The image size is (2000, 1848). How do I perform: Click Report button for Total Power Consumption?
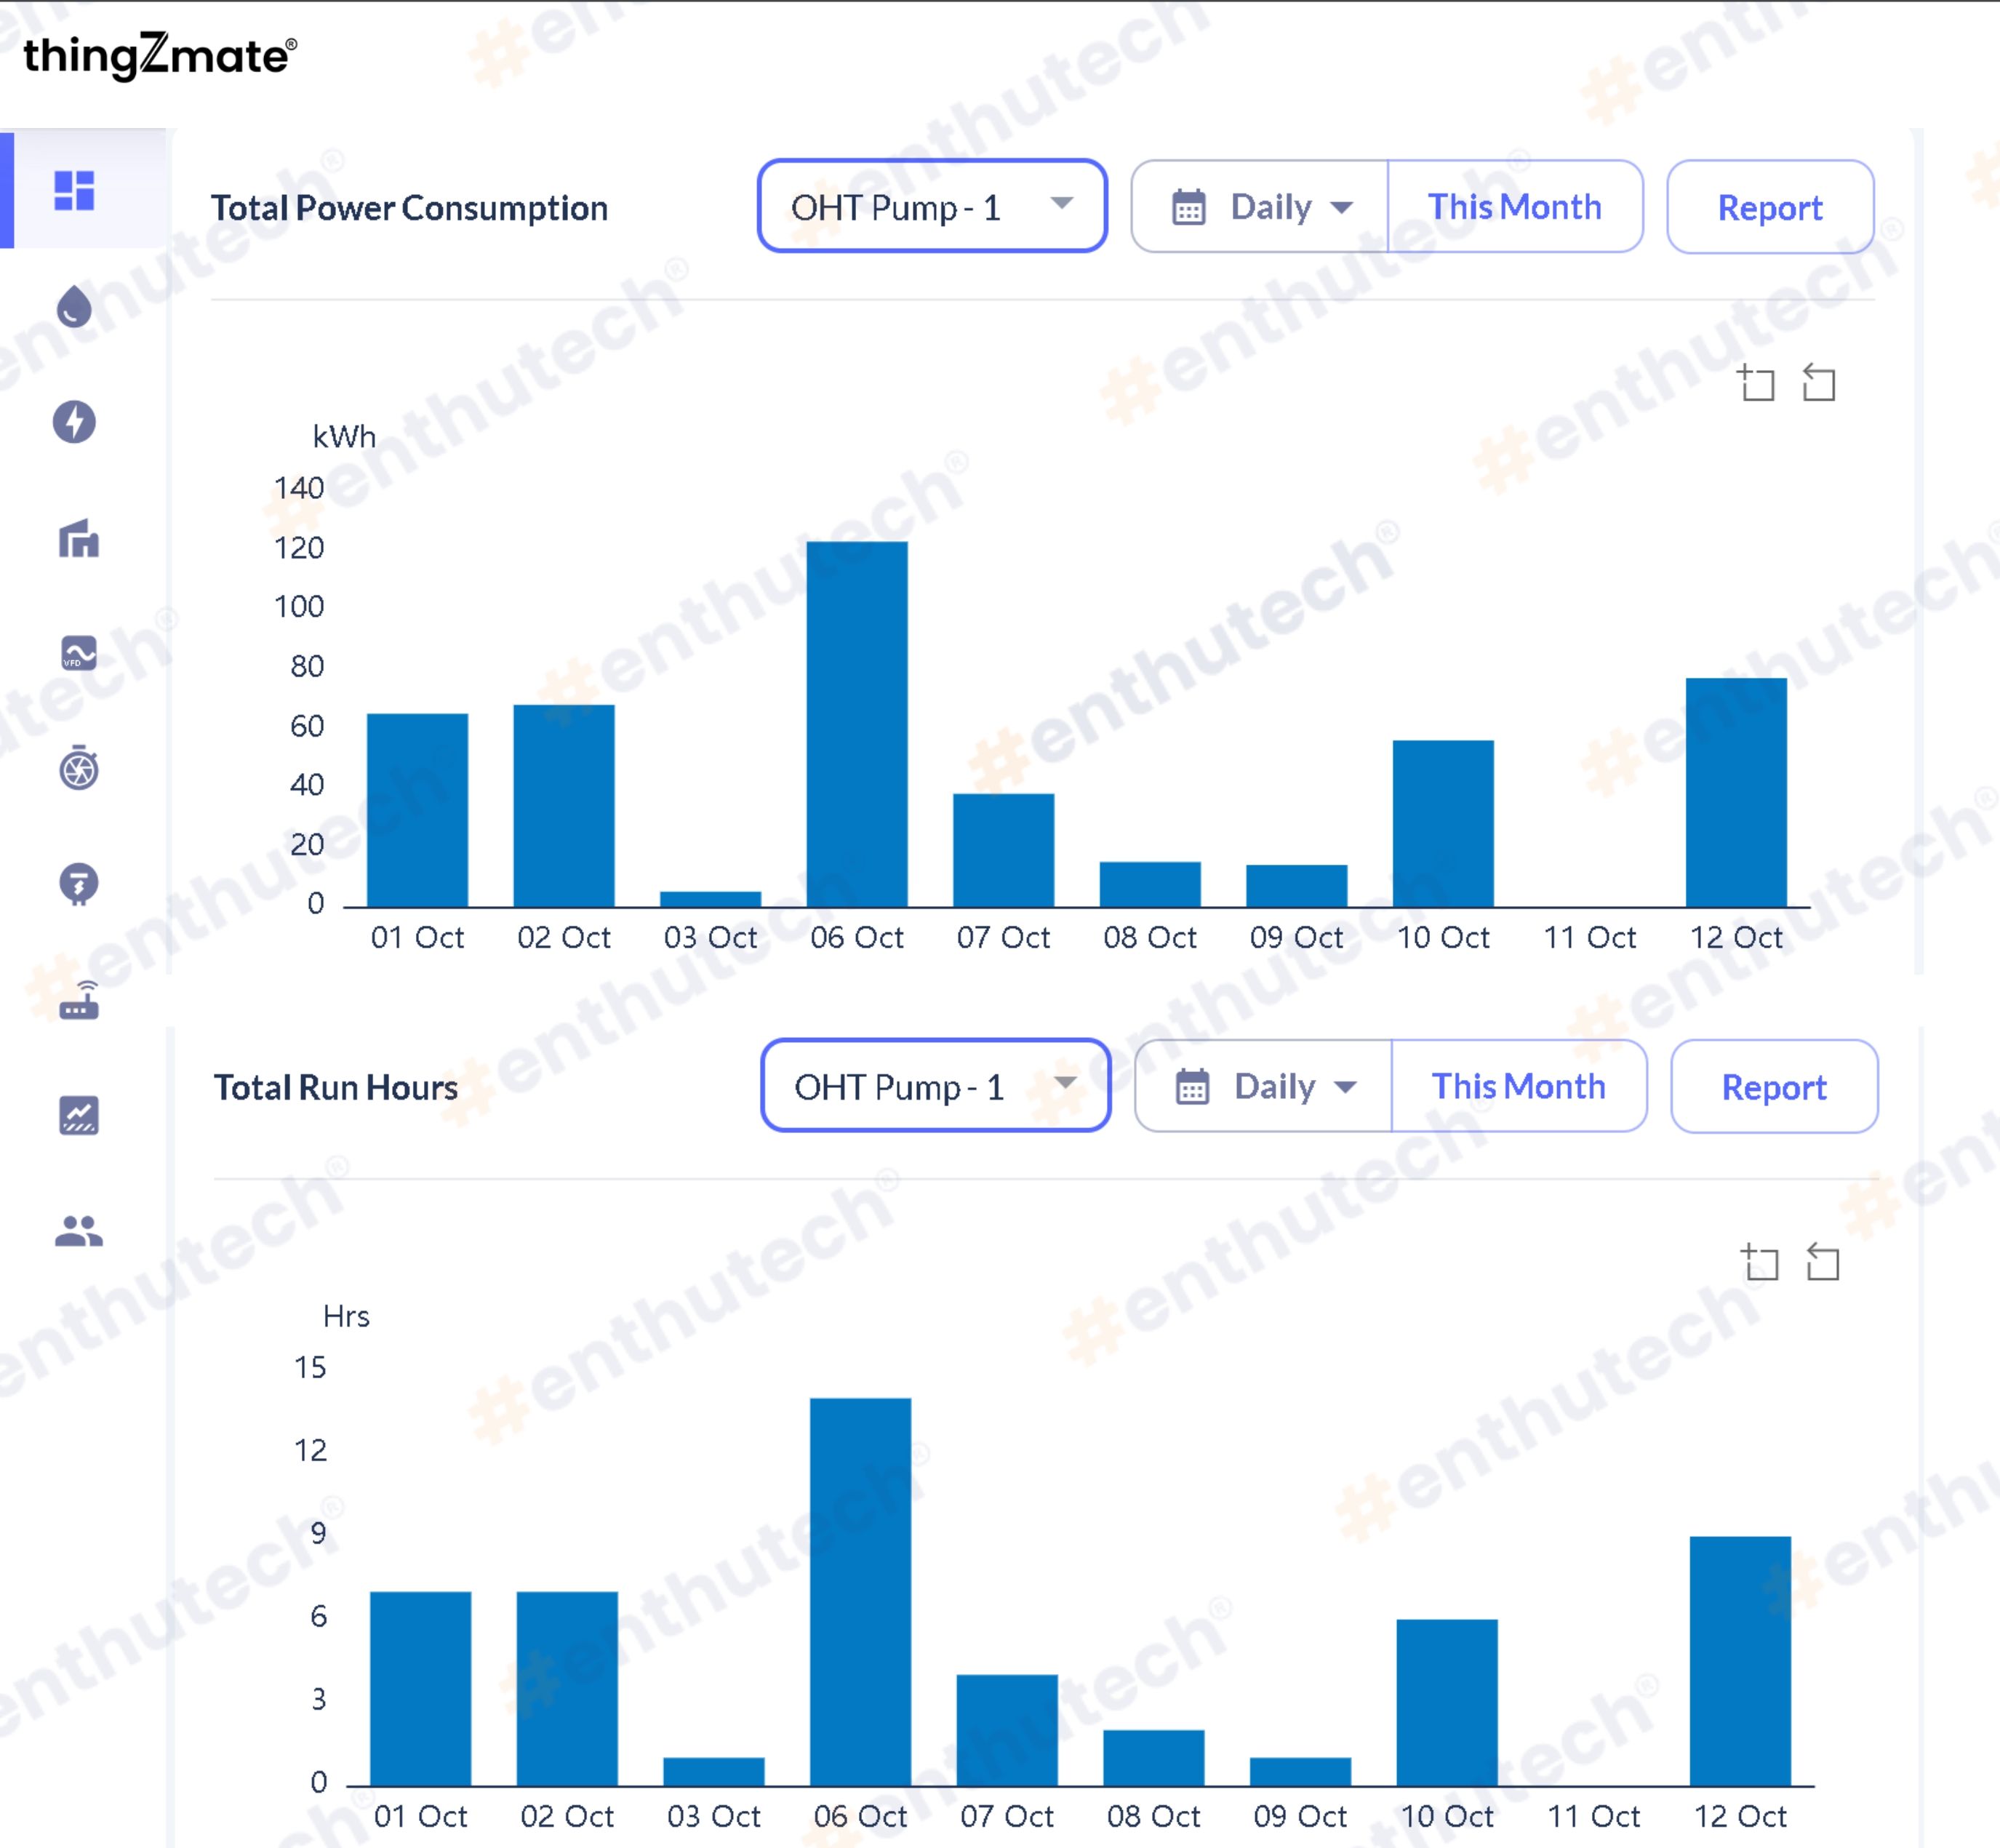pyautogui.click(x=1769, y=207)
